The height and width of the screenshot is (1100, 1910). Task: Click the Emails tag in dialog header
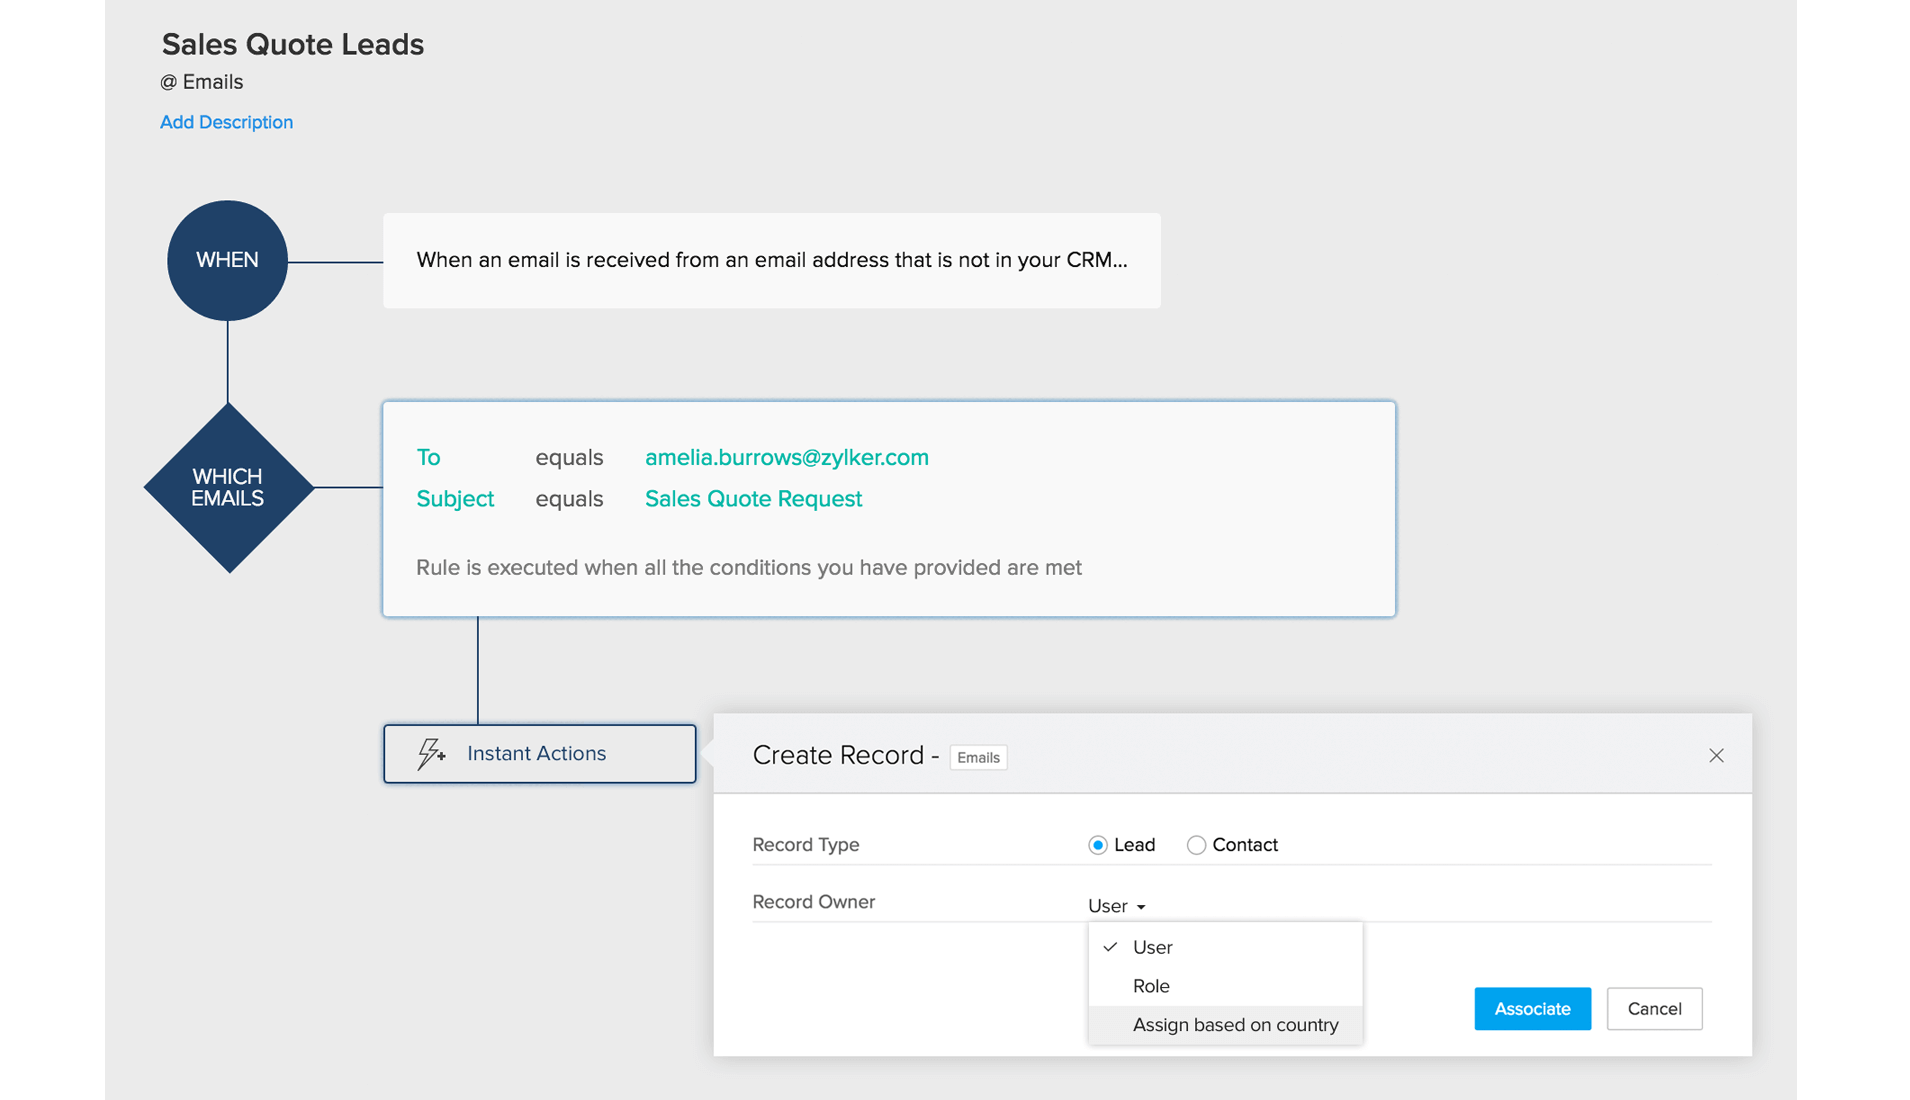(x=978, y=758)
